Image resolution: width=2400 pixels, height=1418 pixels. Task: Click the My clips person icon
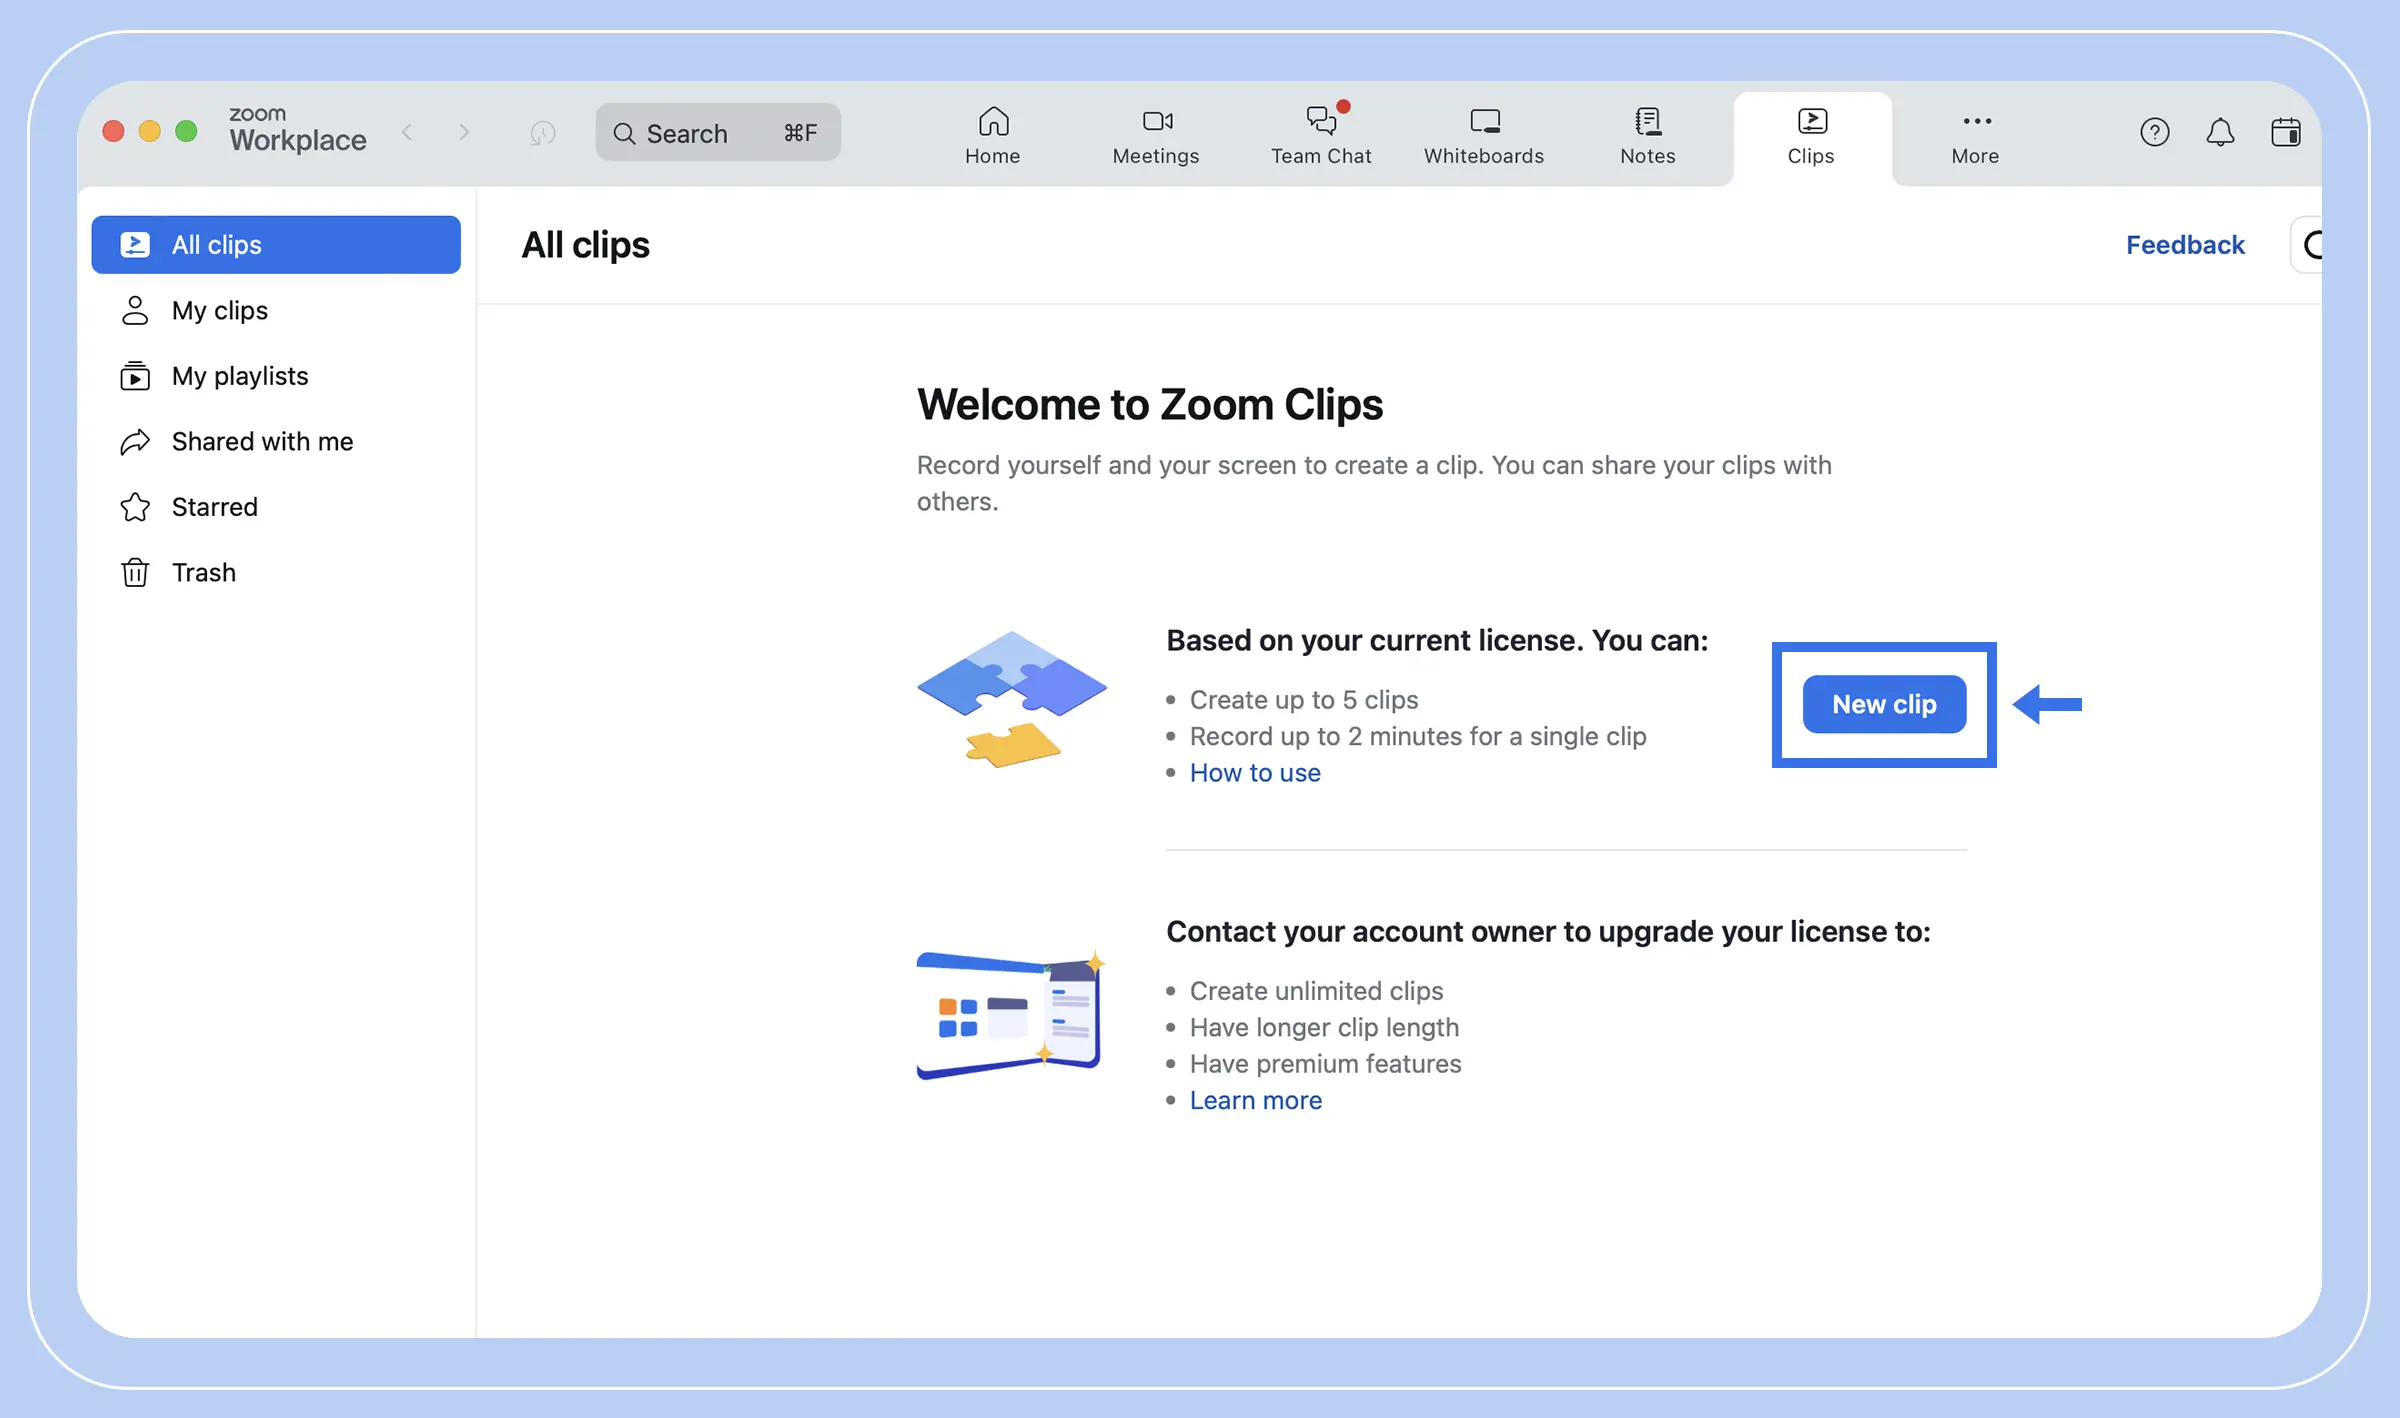[x=135, y=310]
